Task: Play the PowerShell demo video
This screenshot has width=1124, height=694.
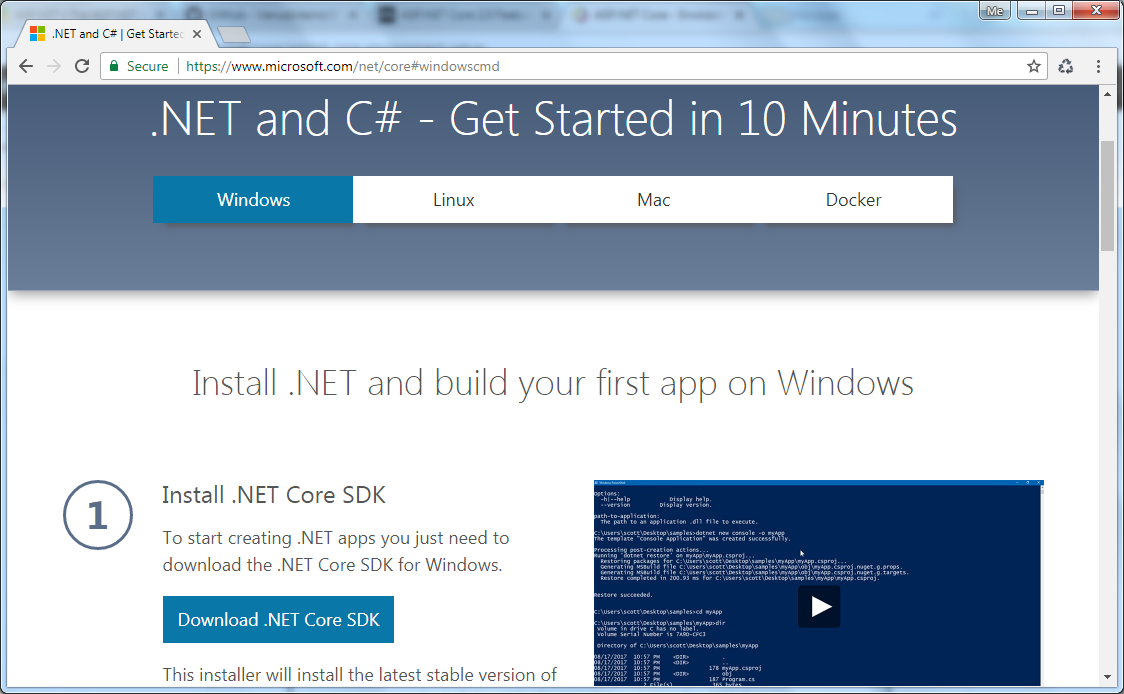Action: (819, 607)
